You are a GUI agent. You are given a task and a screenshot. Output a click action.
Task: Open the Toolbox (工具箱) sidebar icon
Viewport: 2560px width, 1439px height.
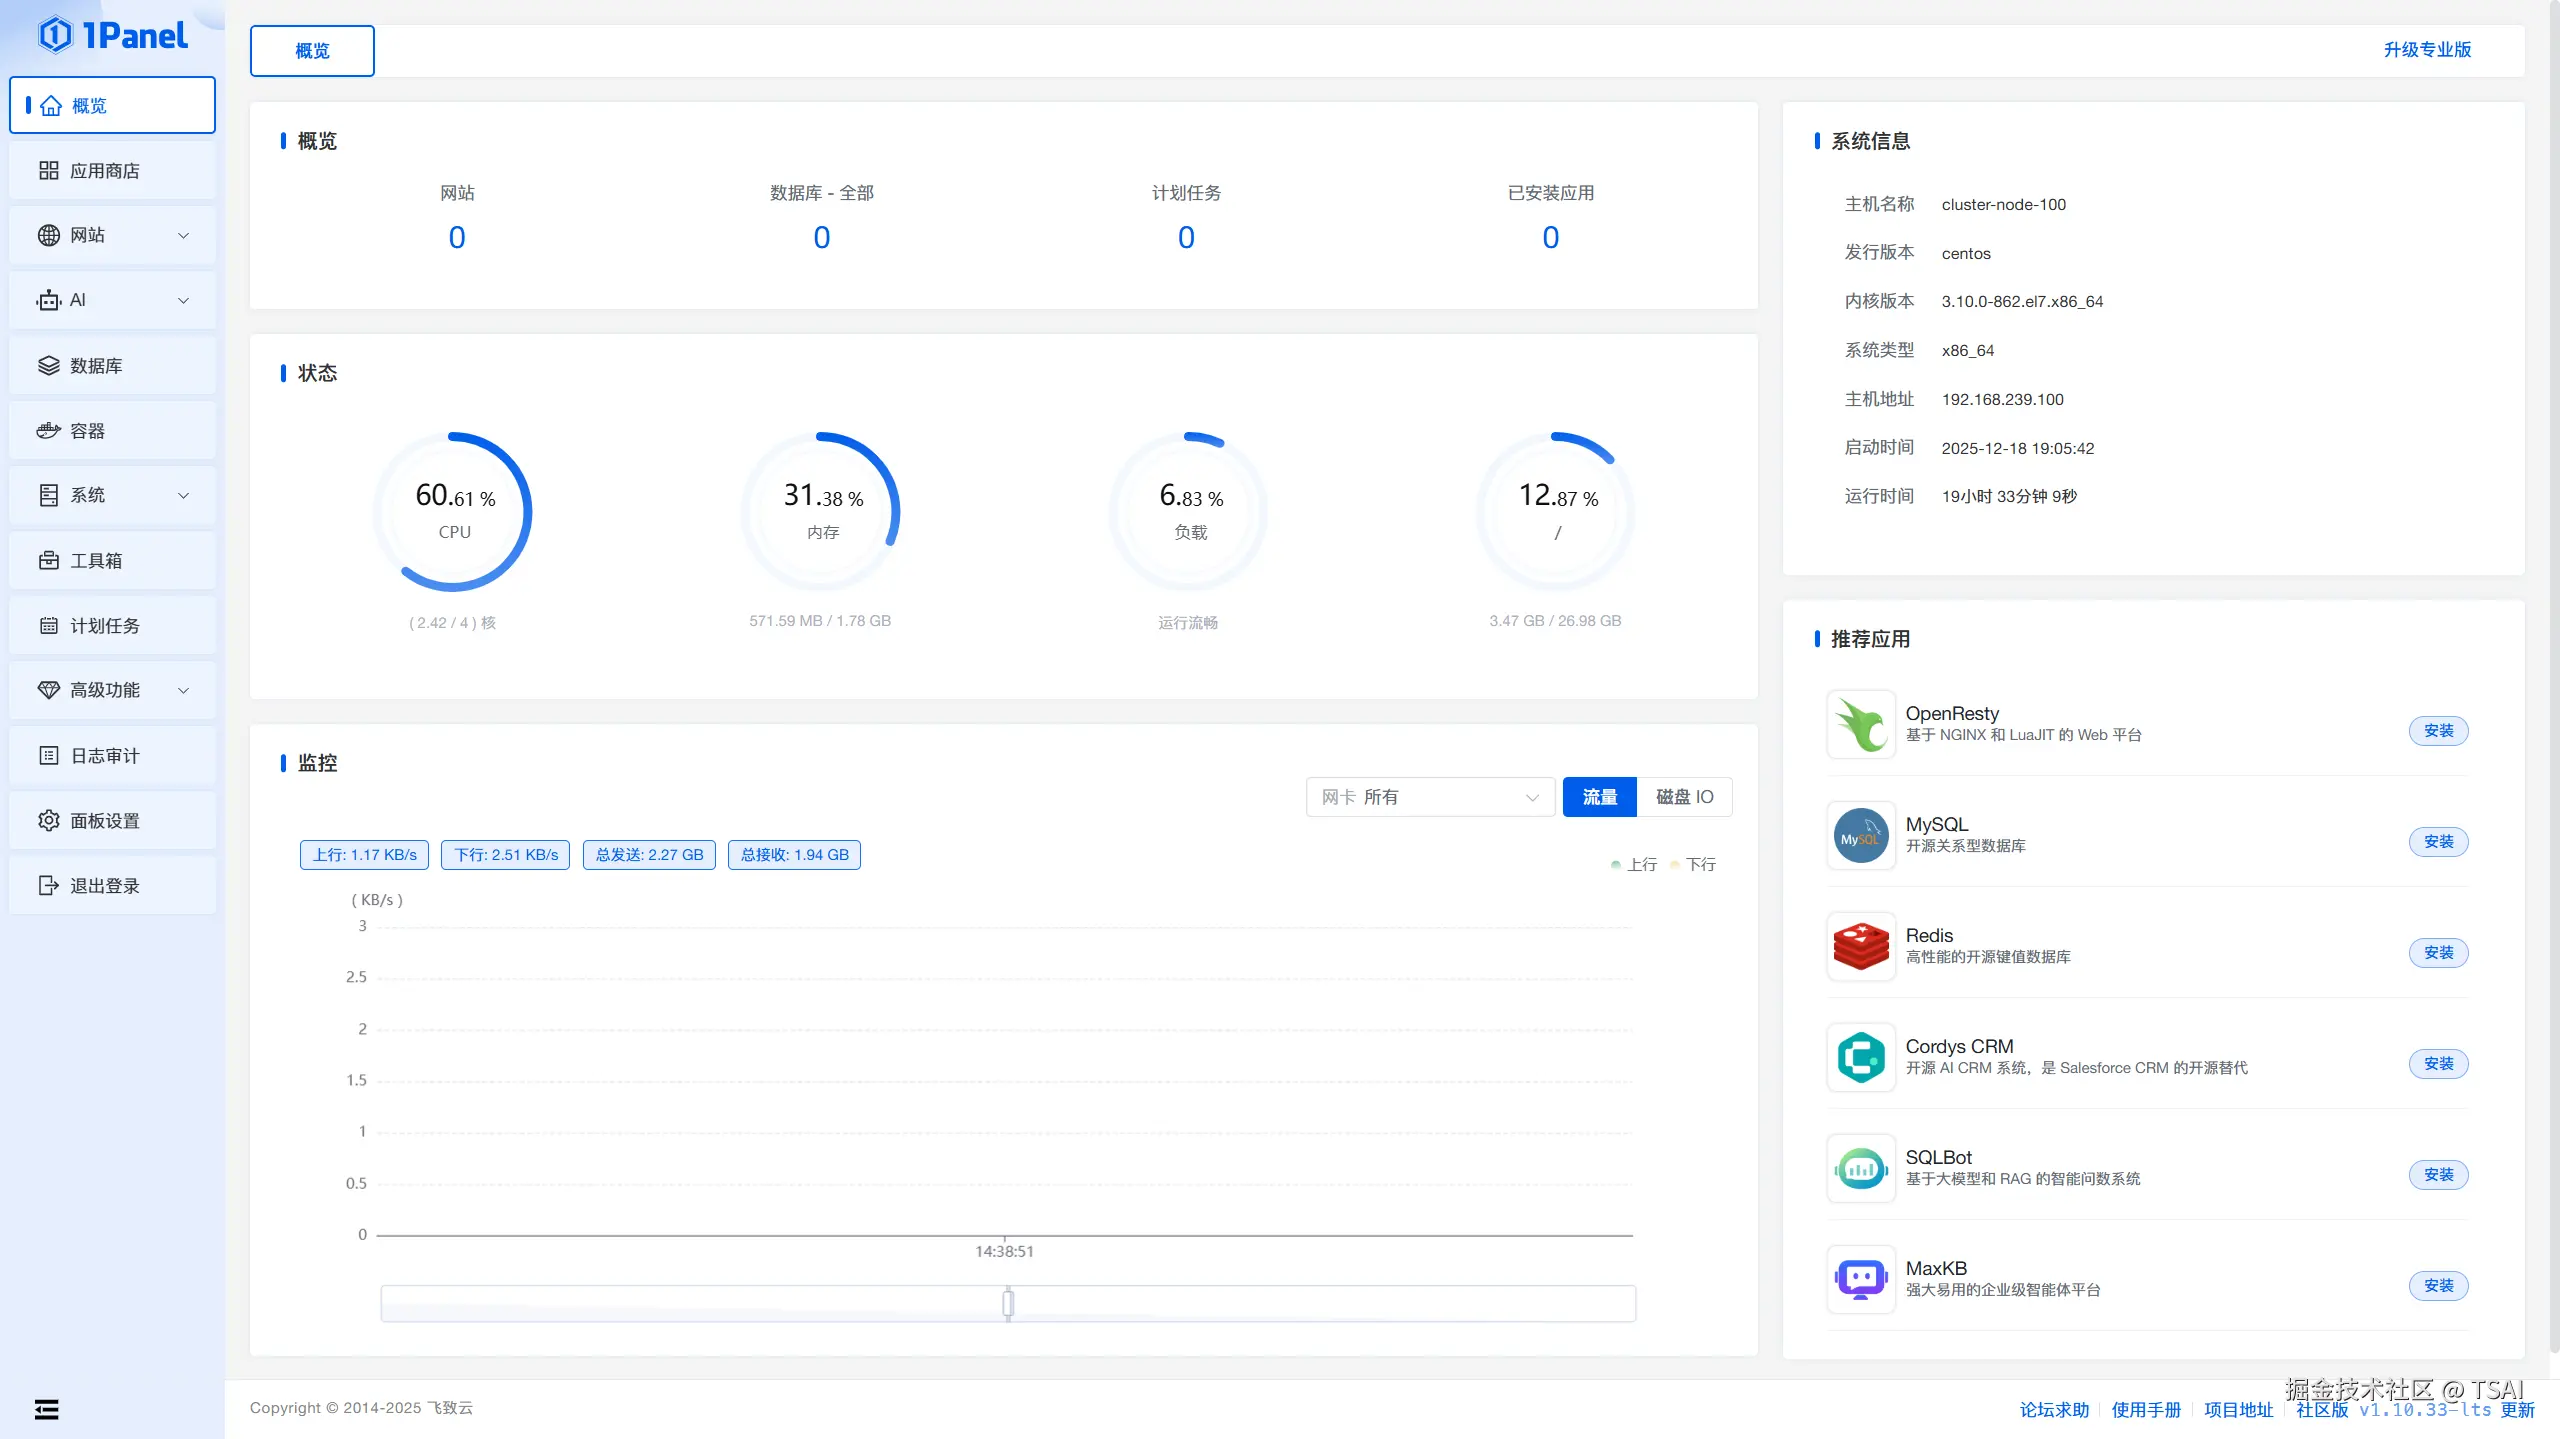point(48,561)
